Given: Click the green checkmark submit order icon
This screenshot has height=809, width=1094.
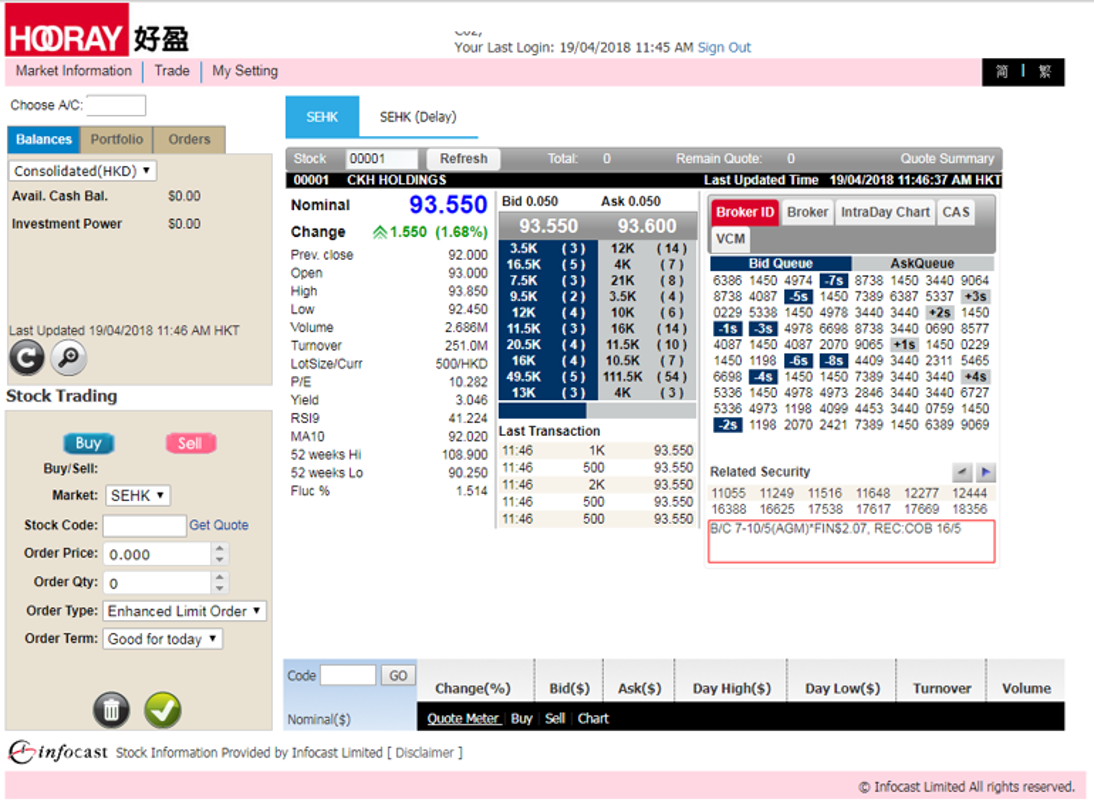Looking at the screenshot, I should 162,709.
